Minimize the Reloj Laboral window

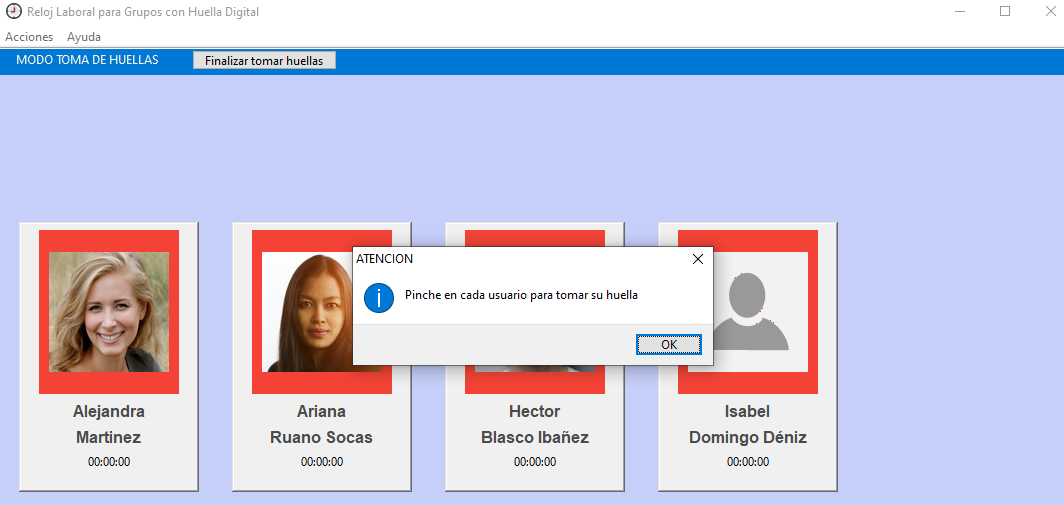click(x=959, y=12)
